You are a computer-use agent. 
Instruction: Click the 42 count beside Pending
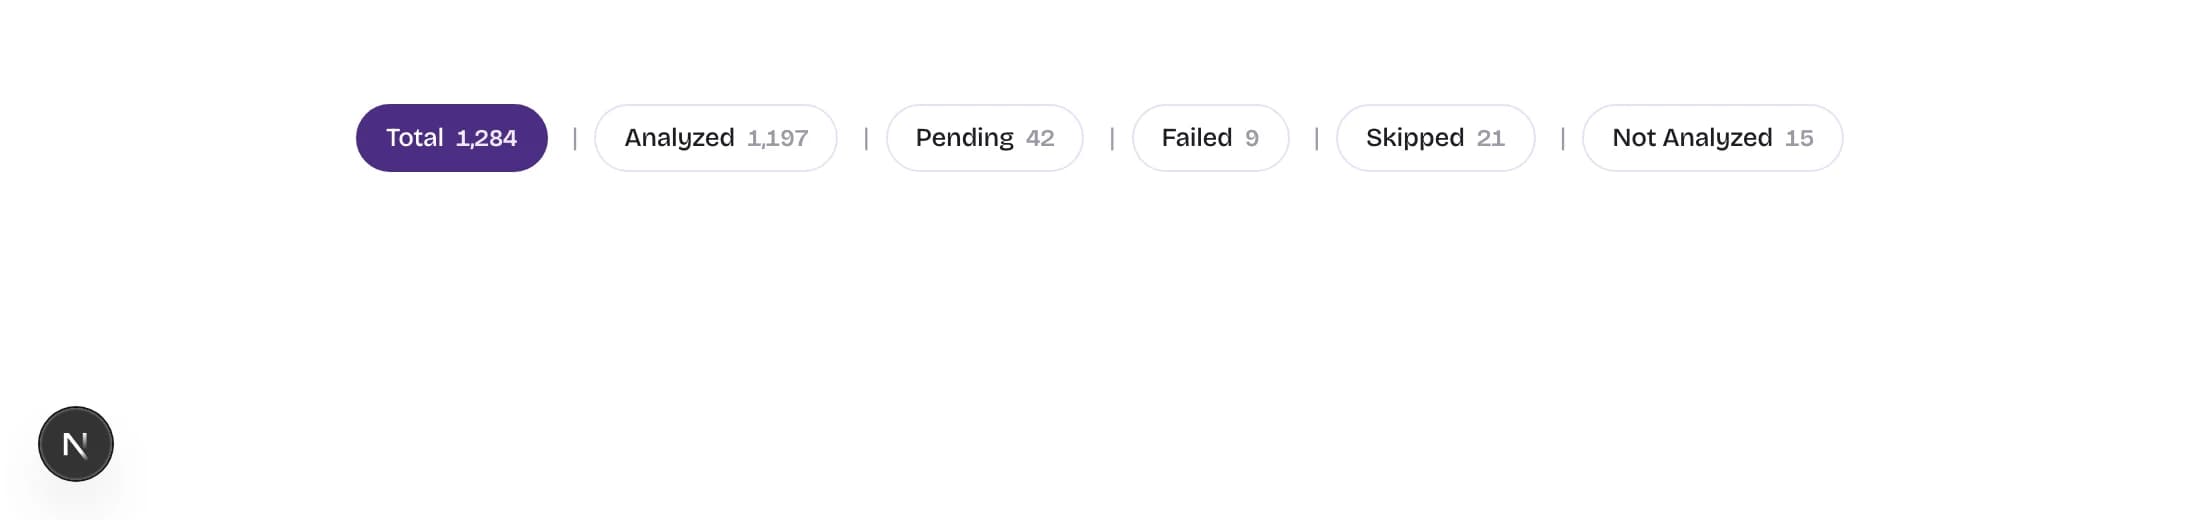[1040, 138]
